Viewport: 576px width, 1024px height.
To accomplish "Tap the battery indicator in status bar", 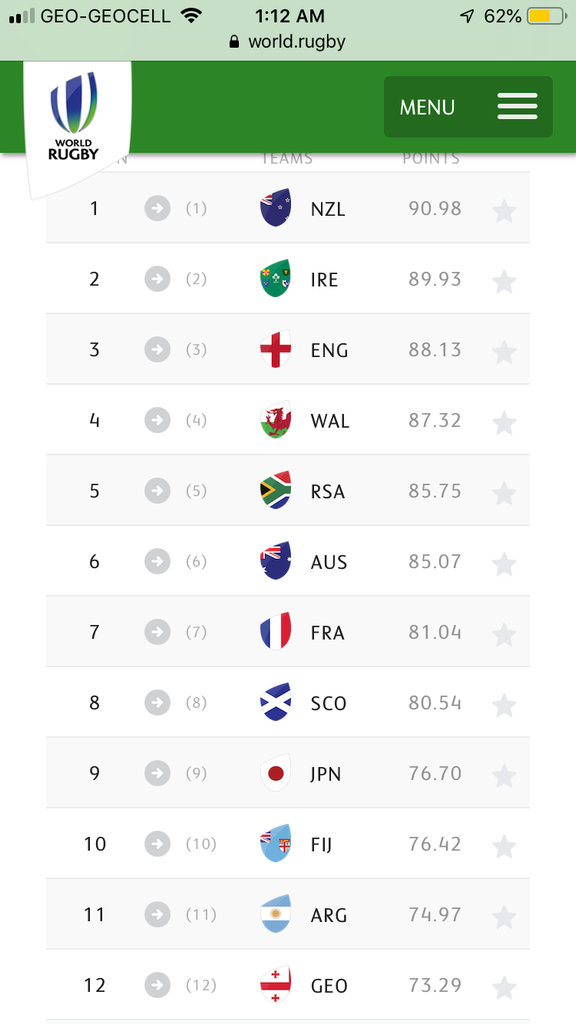I will click(546, 16).
